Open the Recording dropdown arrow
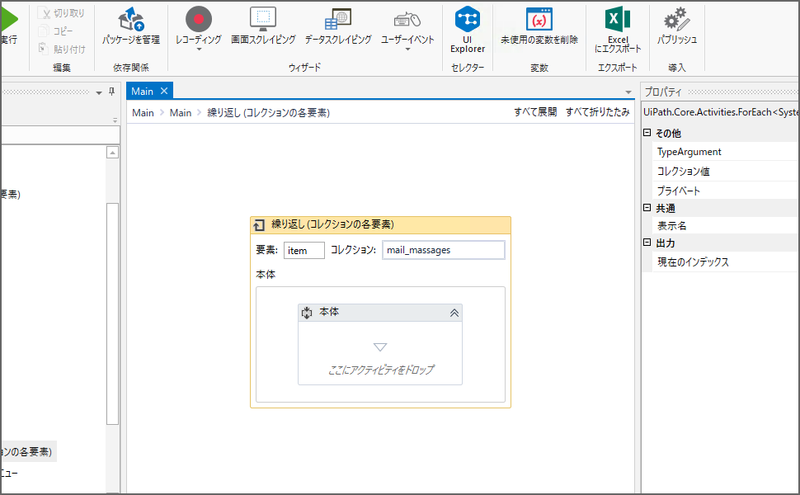 click(198, 50)
